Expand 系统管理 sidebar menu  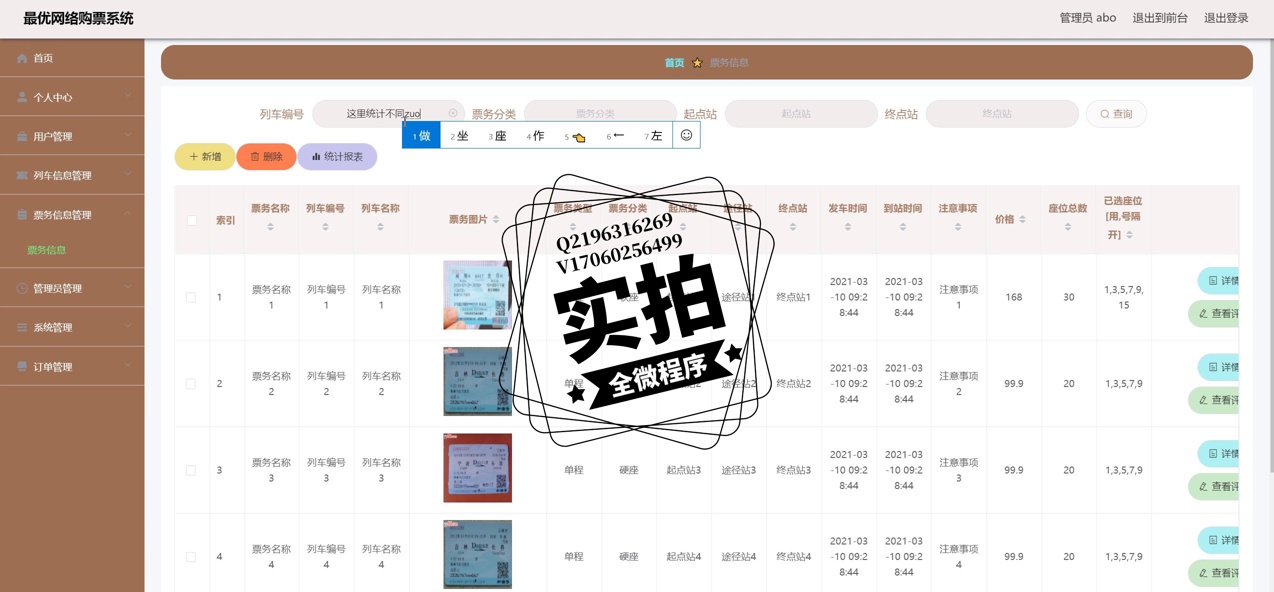click(x=72, y=327)
